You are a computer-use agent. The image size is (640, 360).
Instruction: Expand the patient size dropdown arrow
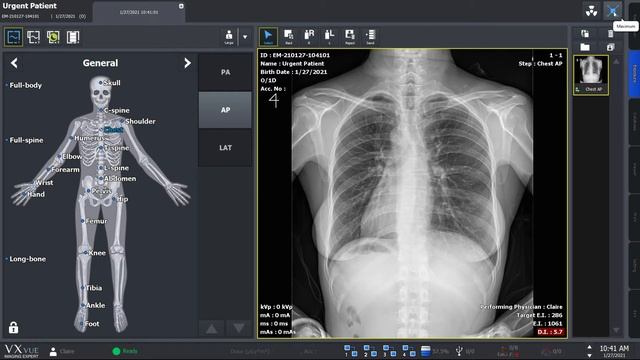click(245, 37)
